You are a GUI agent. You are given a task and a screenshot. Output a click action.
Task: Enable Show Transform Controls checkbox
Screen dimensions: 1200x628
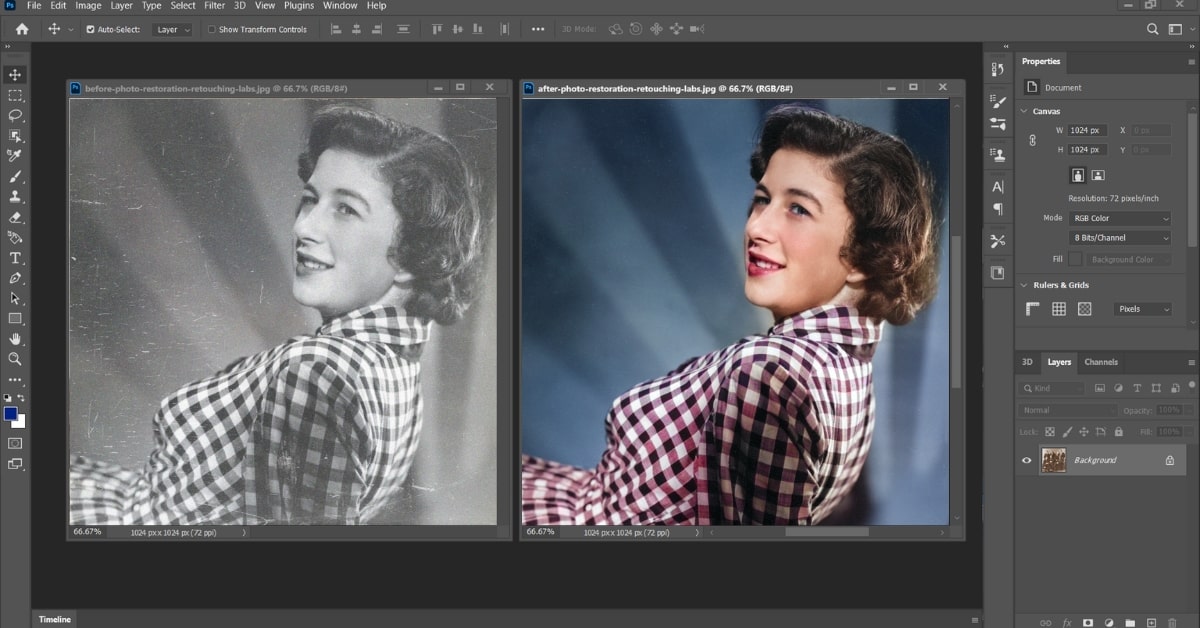point(212,29)
